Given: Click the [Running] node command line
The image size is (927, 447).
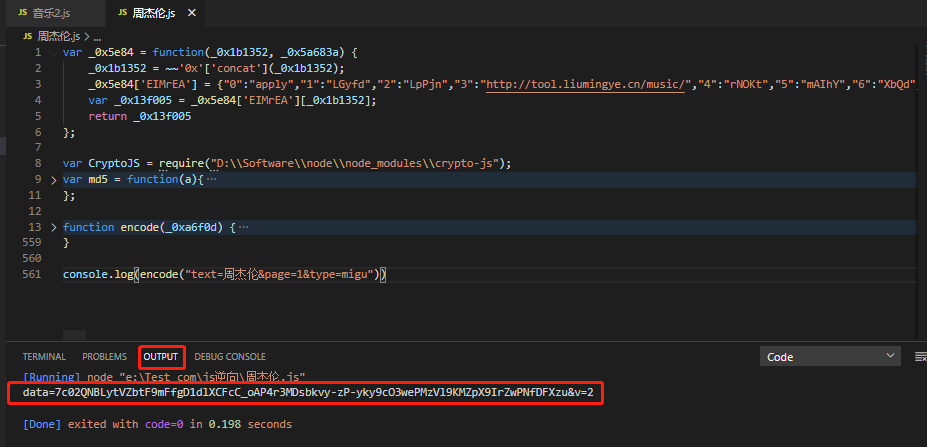Looking at the screenshot, I should [x=164, y=376].
